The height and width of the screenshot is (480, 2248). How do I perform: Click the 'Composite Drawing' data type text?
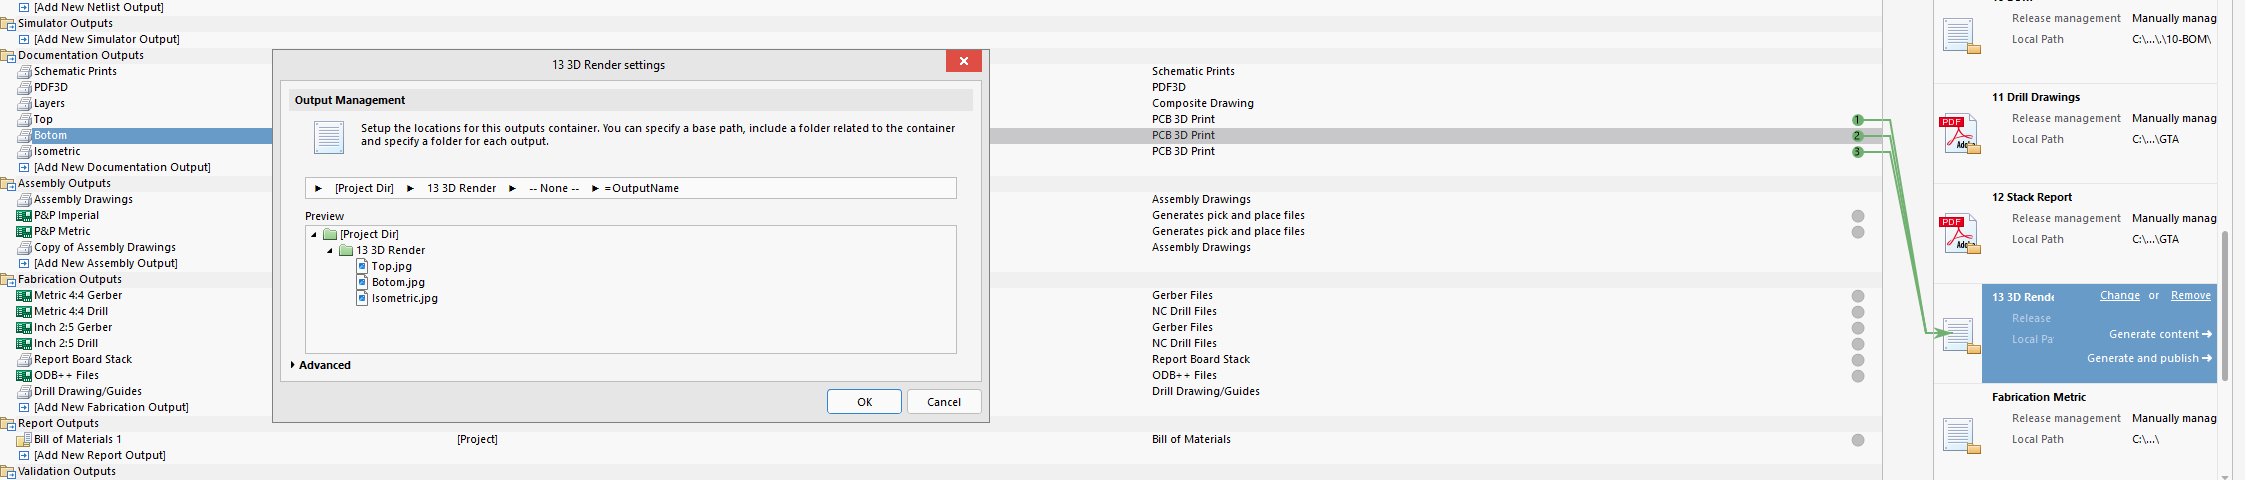point(1202,104)
